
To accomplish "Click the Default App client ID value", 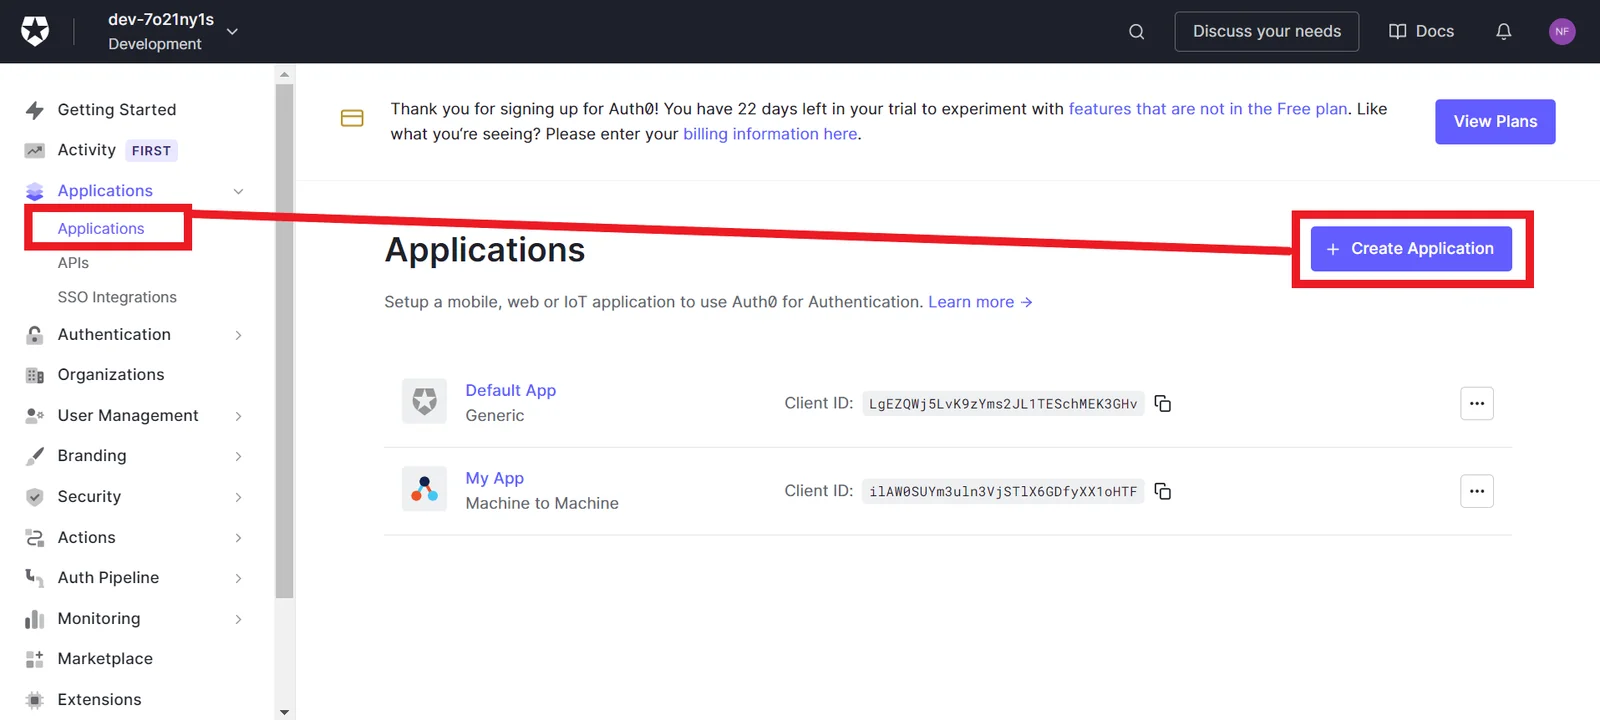I will (x=1003, y=404).
